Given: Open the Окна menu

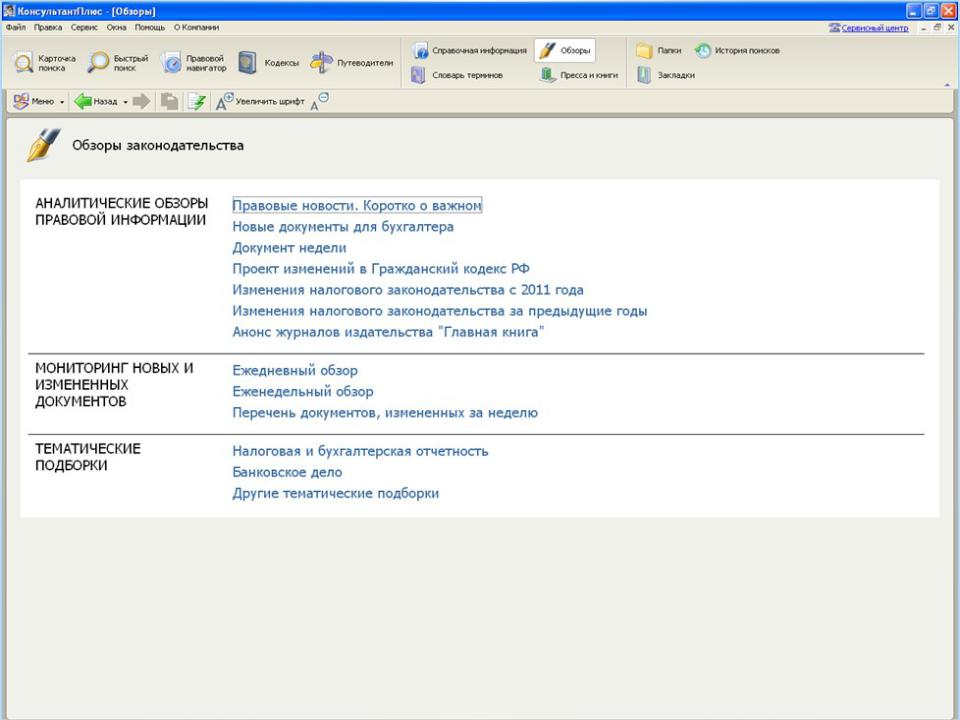Looking at the screenshot, I should (116, 28).
